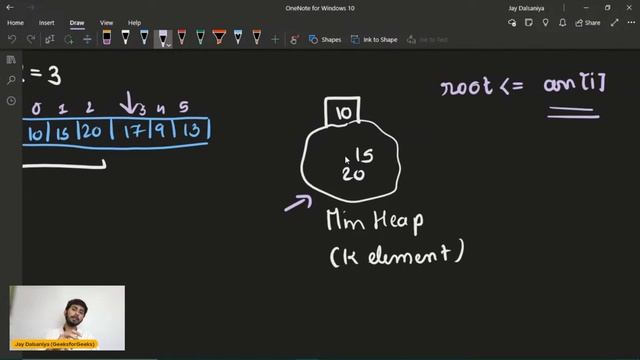640x360 pixels.
Task: Open the View tab
Action: (106, 23)
